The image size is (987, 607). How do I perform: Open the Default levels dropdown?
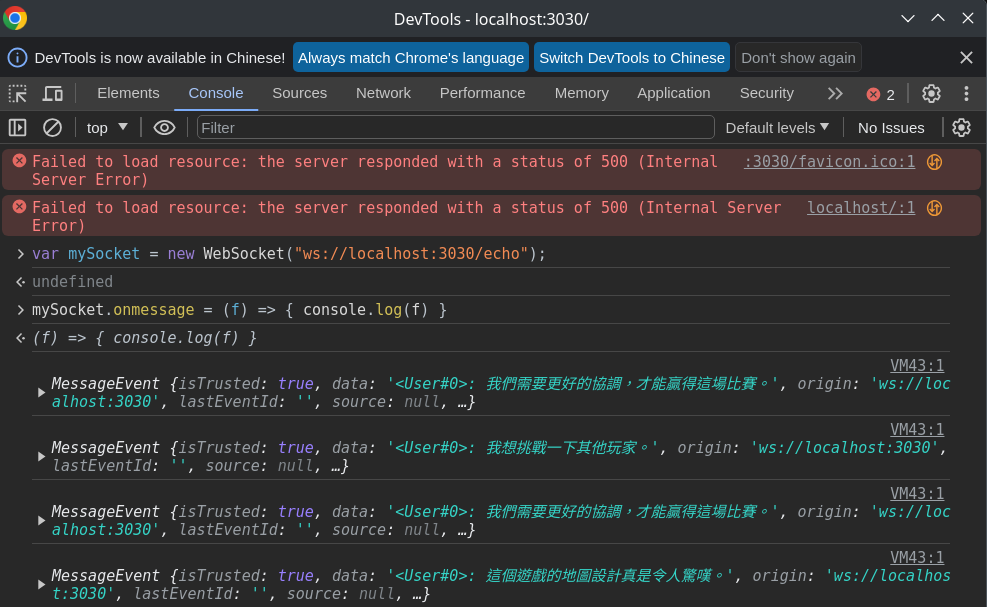777,128
